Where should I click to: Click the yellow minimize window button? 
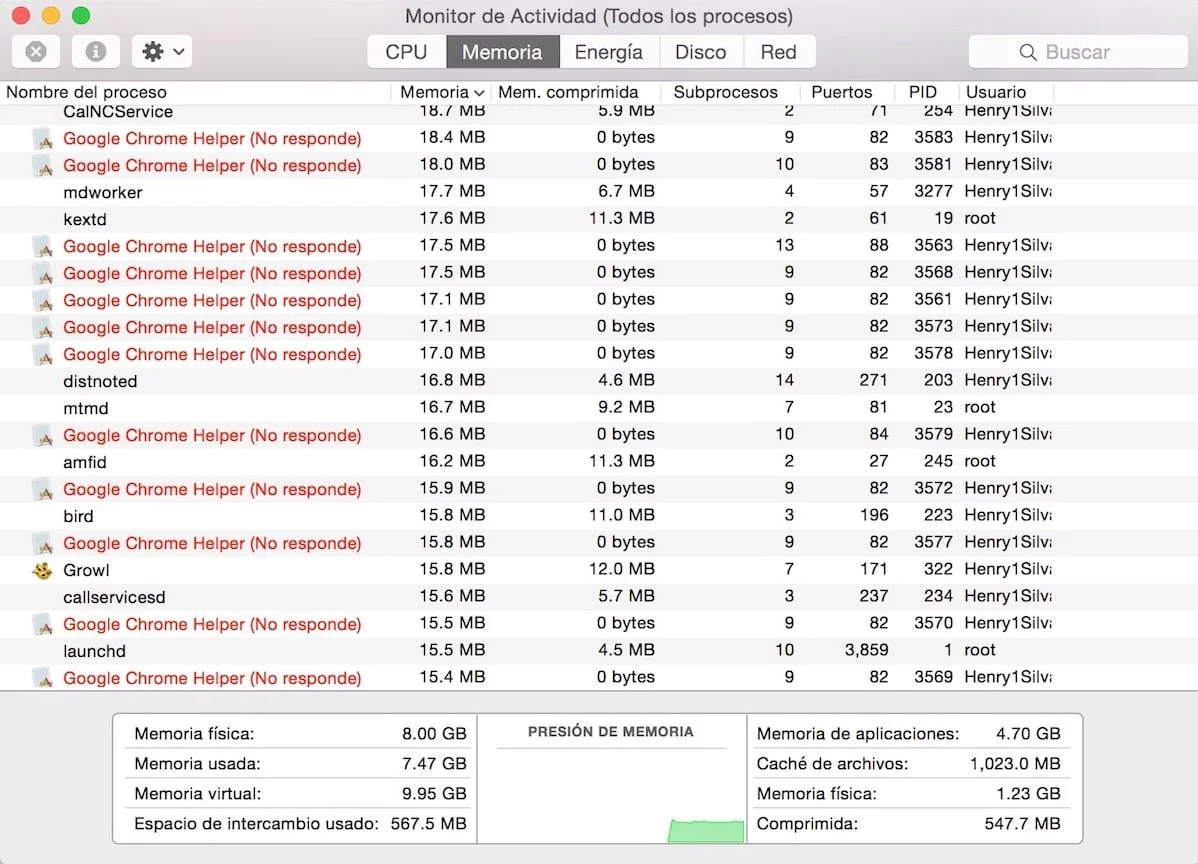click(x=50, y=15)
